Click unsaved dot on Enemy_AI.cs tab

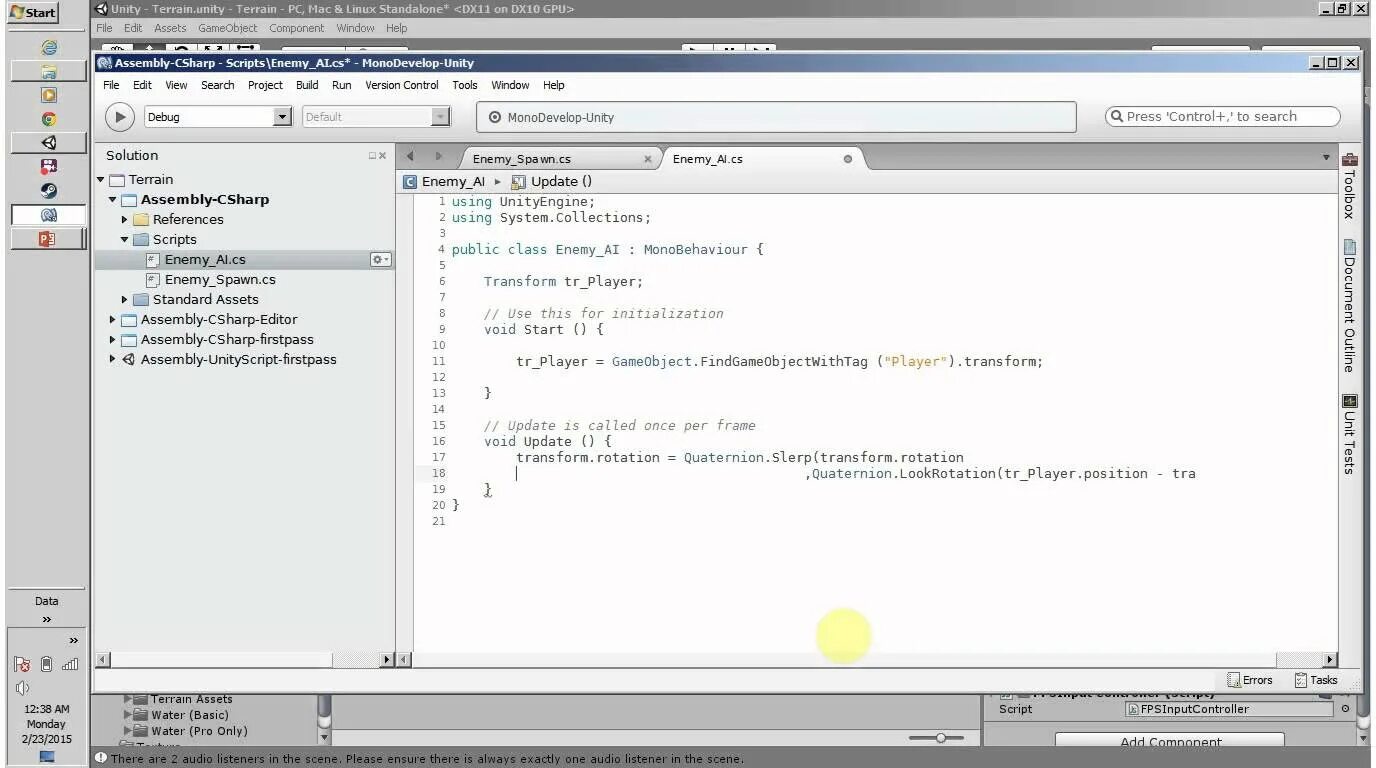pos(848,159)
